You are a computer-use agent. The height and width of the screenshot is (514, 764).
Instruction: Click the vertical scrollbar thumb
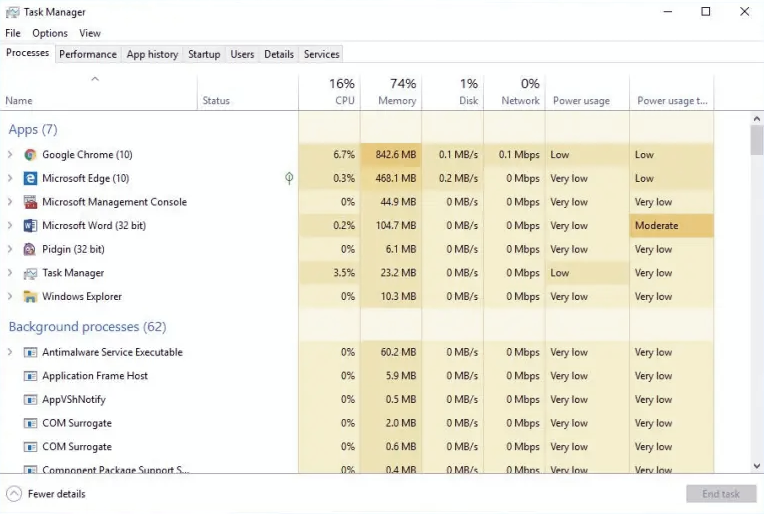(x=757, y=140)
